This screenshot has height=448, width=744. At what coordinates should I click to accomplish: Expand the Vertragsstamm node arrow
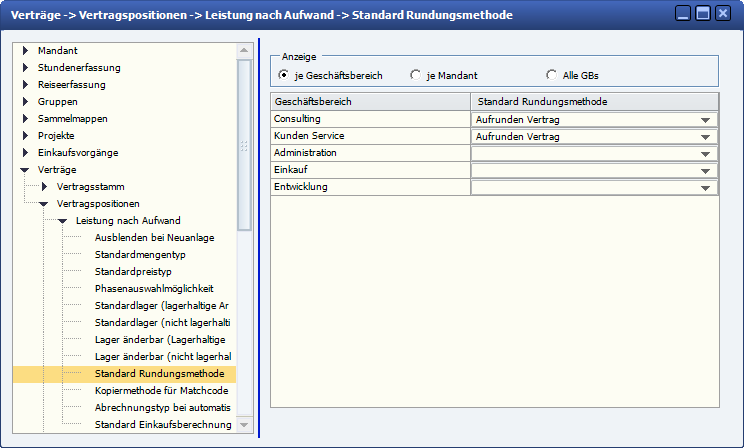[x=44, y=187]
